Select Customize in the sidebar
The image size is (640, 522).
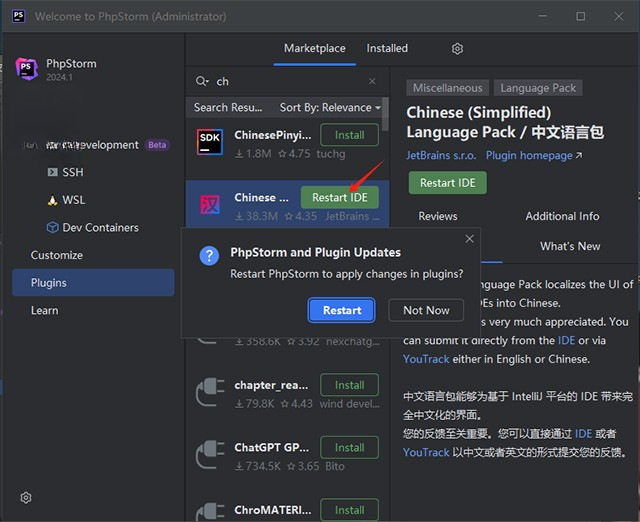tap(93, 255)
